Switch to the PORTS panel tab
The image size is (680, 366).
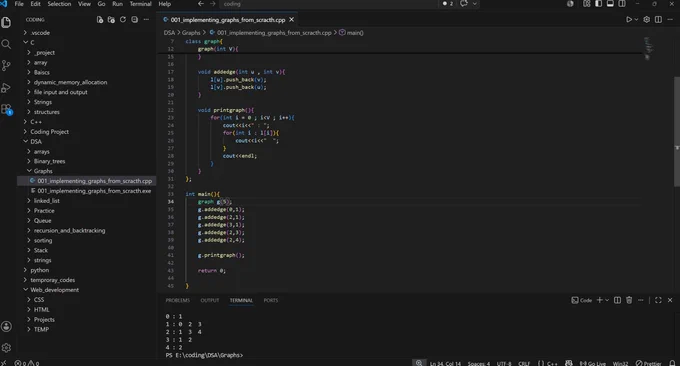(x=271, y=300)
